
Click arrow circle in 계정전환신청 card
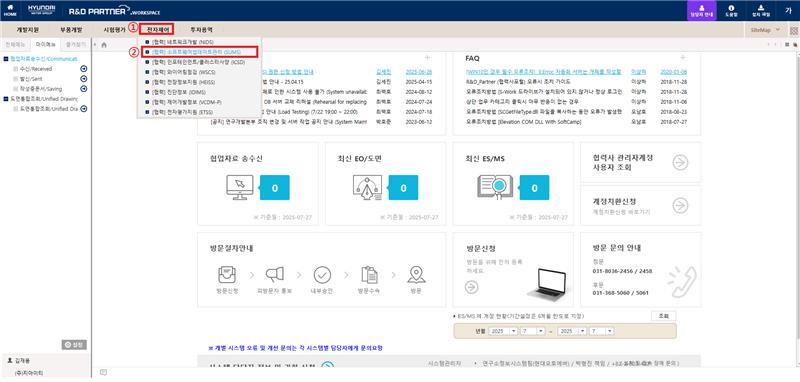pos(680,205)
